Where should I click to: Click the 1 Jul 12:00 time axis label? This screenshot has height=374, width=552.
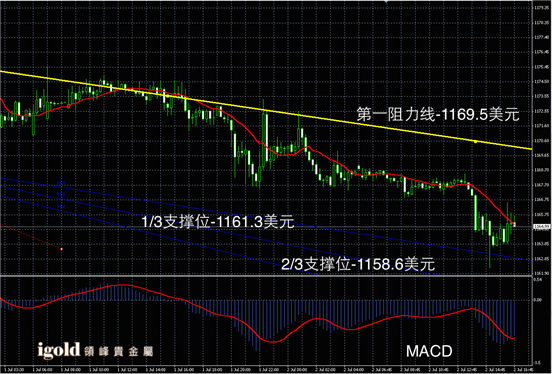tap(127, 369)
